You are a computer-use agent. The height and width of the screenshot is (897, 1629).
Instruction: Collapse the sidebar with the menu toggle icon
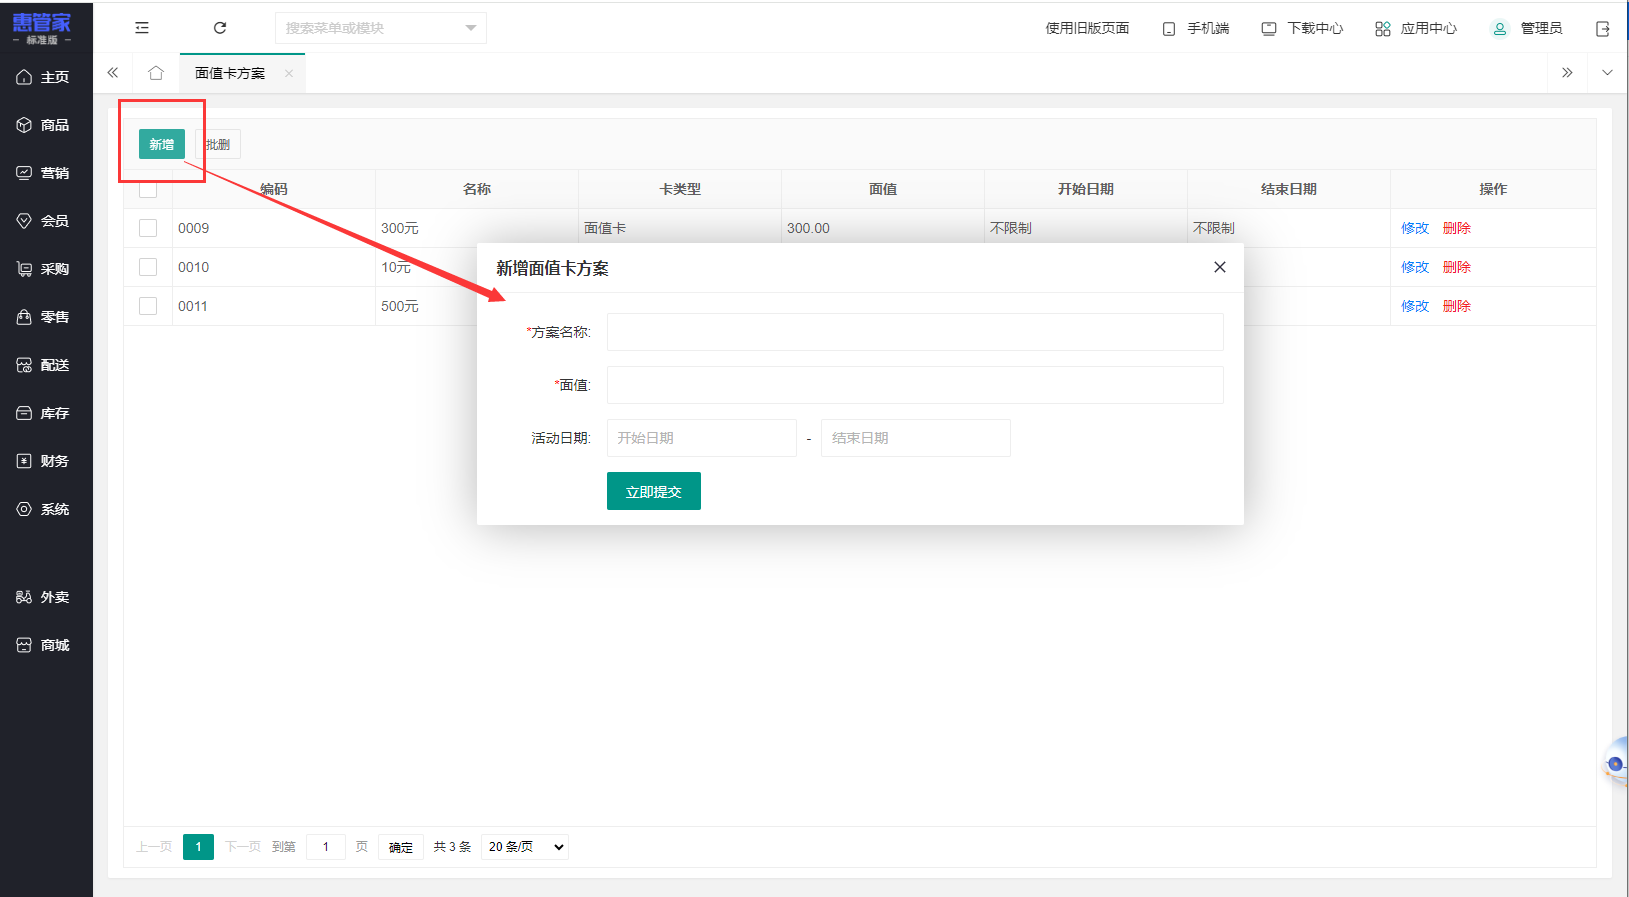click(142, 28)
